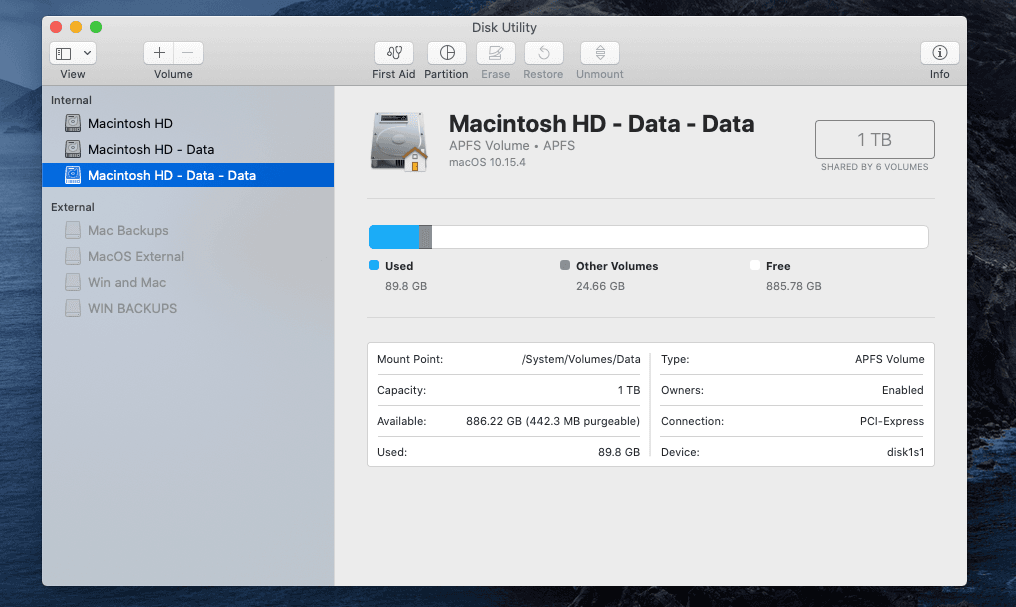Click the 886.22 GB available value

[553, 421]
